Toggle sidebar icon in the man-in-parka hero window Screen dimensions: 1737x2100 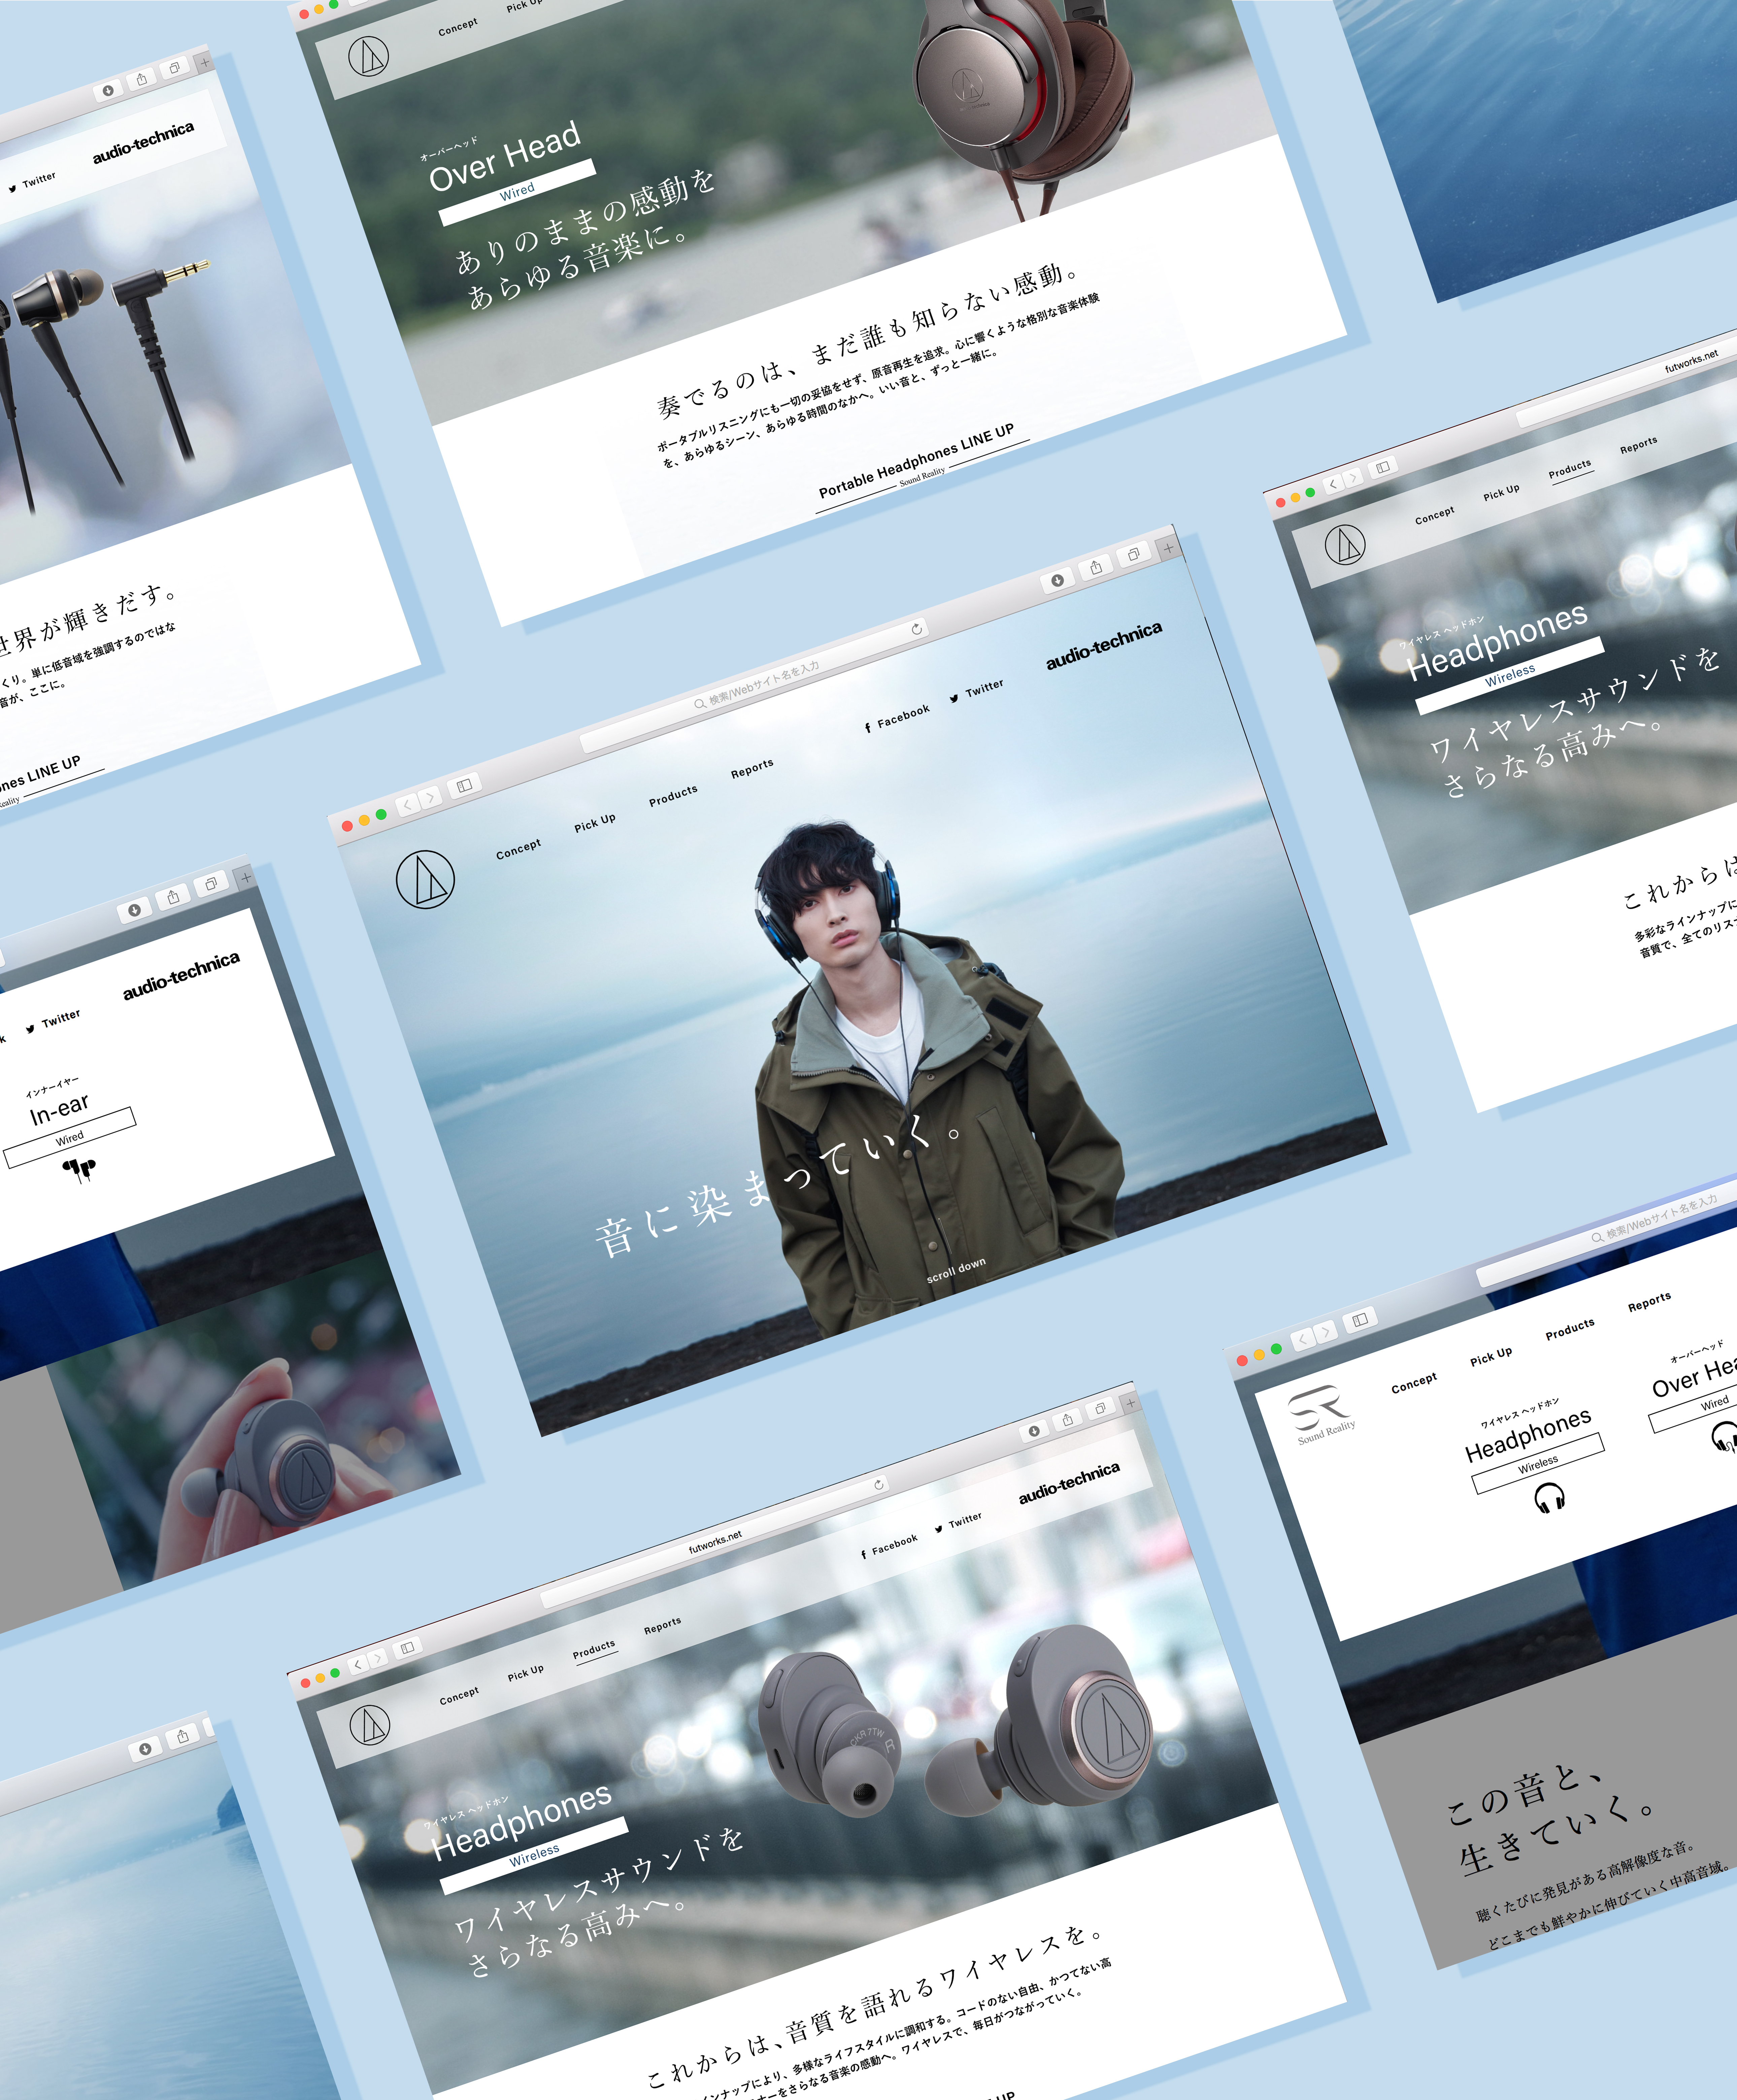464,786
